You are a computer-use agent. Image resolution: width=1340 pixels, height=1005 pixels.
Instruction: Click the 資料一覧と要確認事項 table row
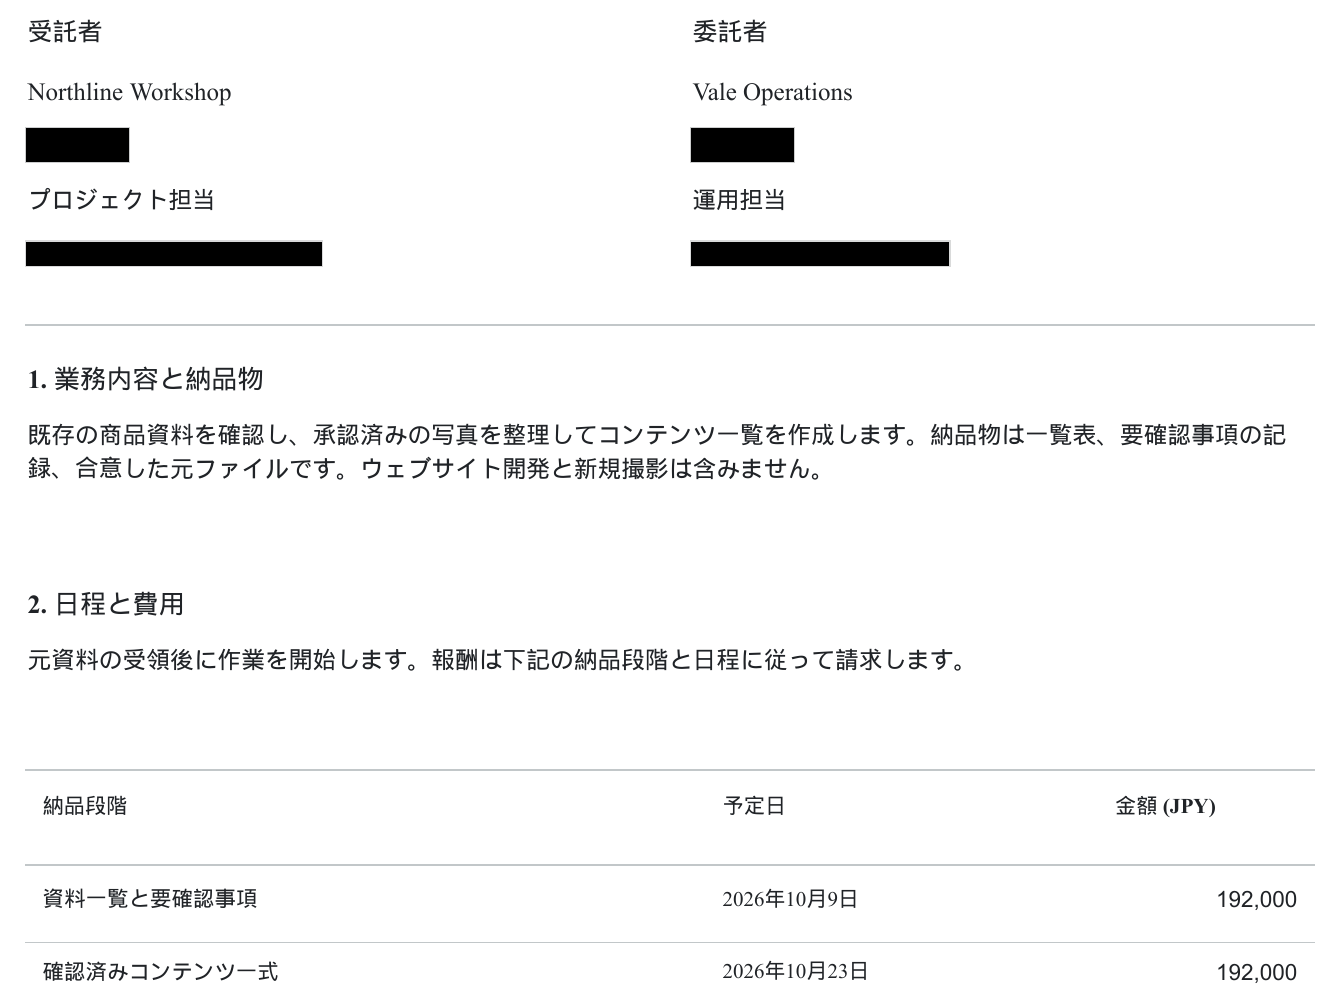click(670, 899)
